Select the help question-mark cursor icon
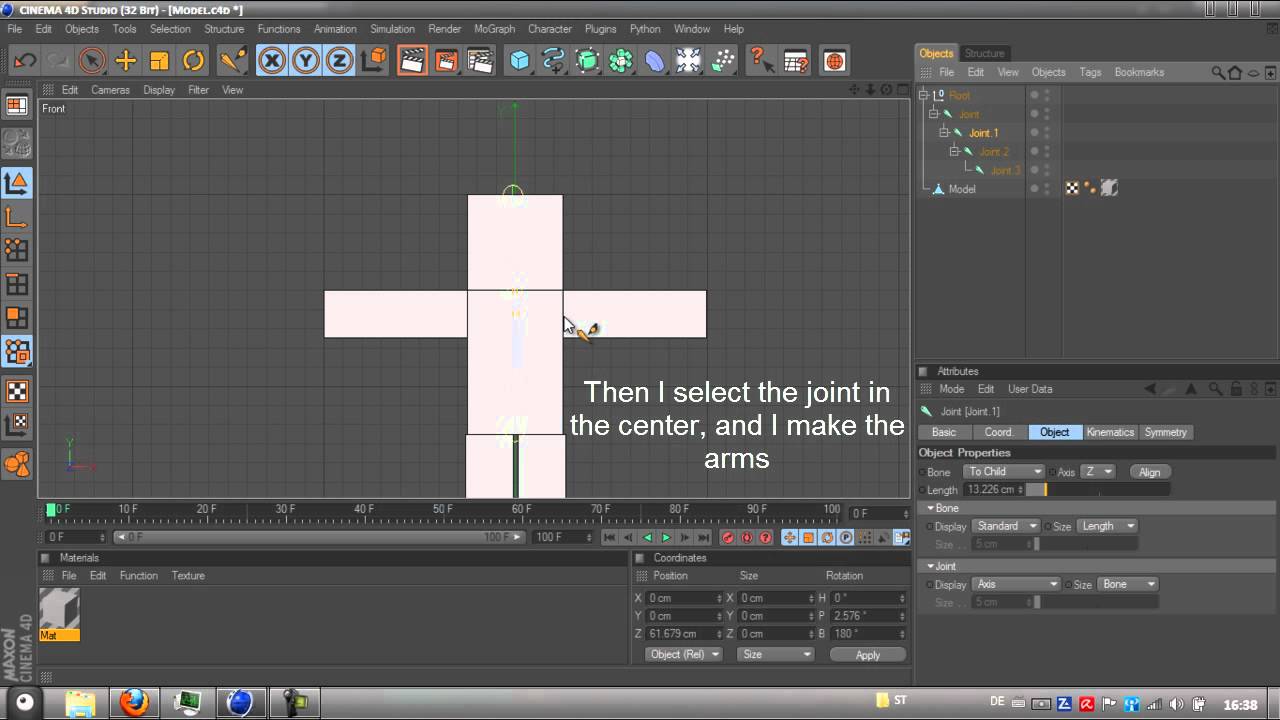The image size is (1280, 720). click(762, 61)
